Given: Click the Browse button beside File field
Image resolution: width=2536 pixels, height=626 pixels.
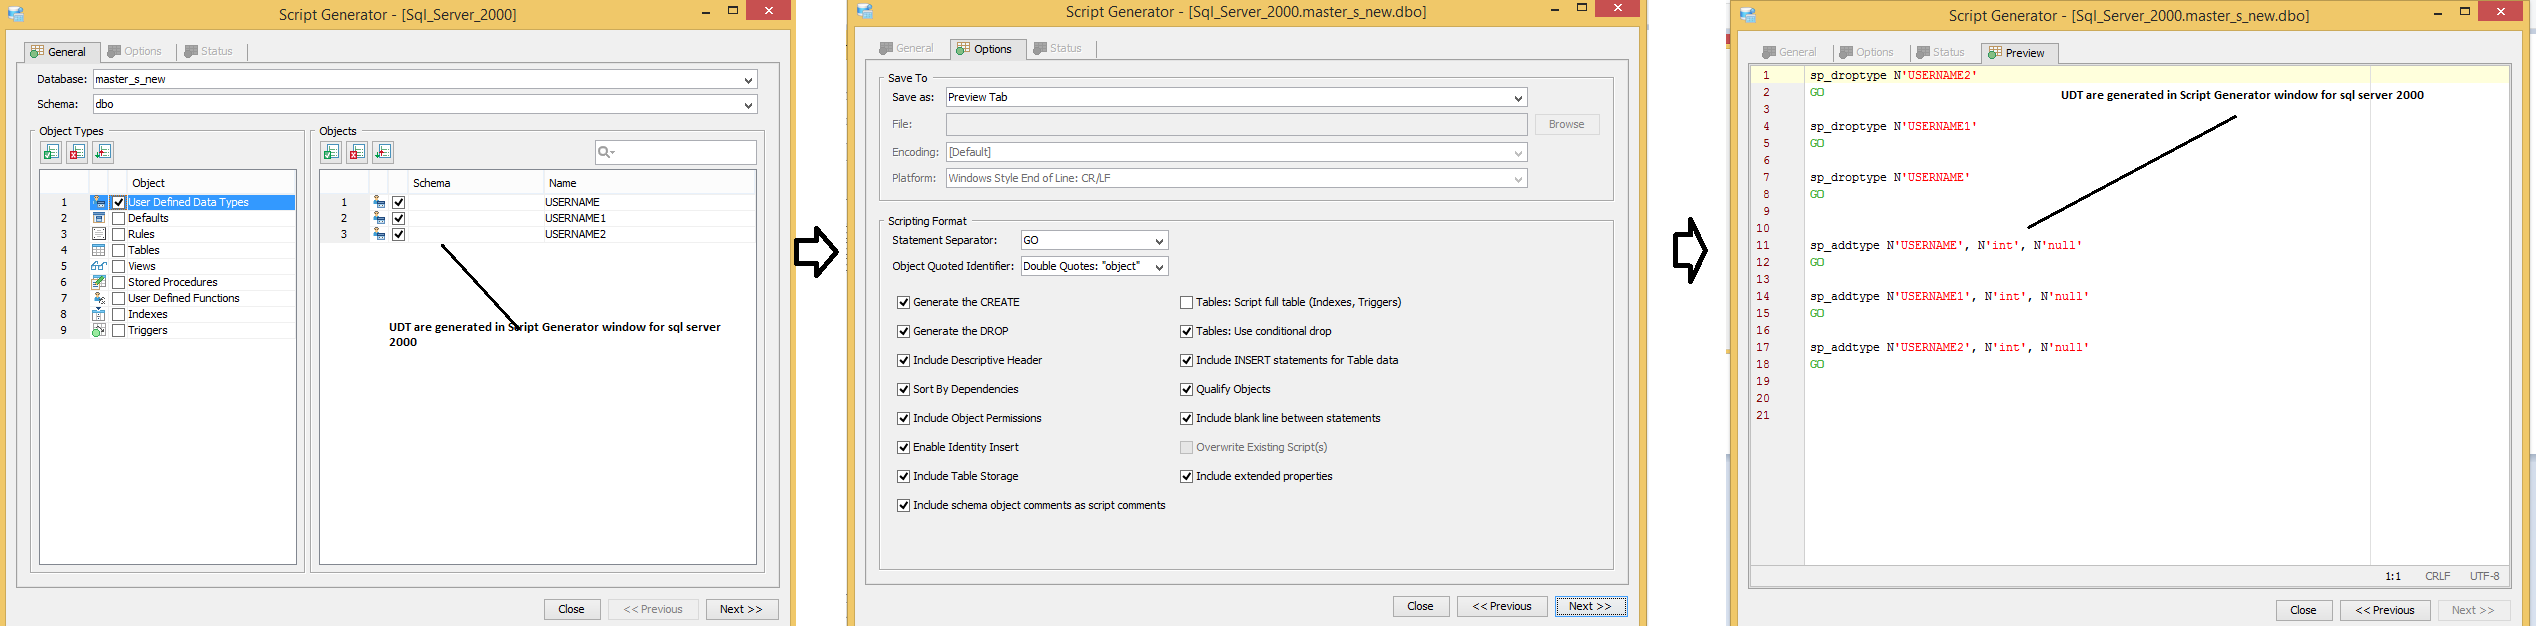Looking at the screenshot, I should click(1566, 124).
